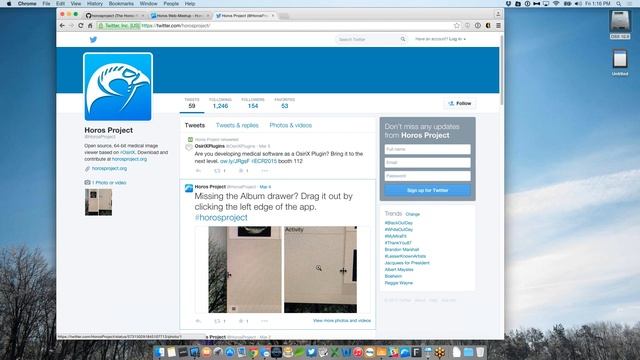Switch to Tweets & replies tab
This screenshot has height=360, width=640.
237,125
